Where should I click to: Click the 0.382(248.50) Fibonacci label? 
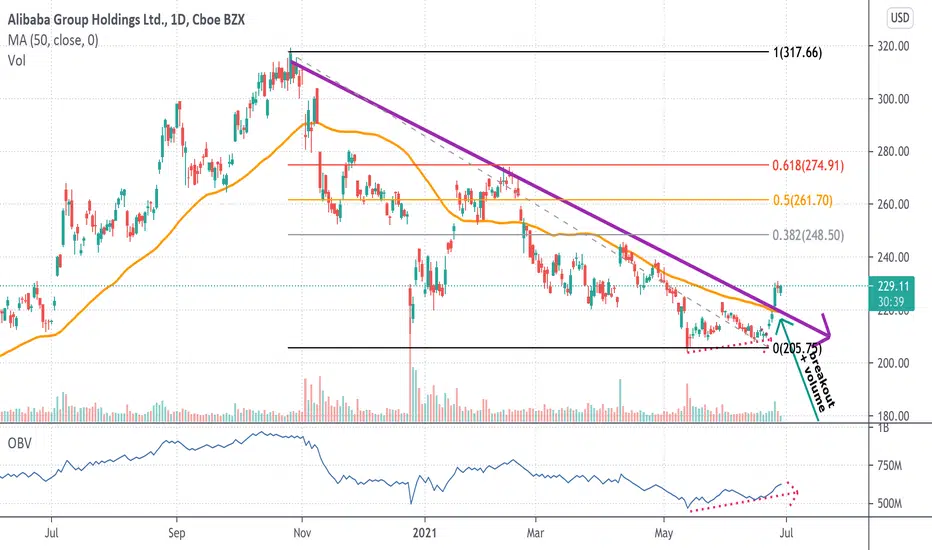(808, 235)
